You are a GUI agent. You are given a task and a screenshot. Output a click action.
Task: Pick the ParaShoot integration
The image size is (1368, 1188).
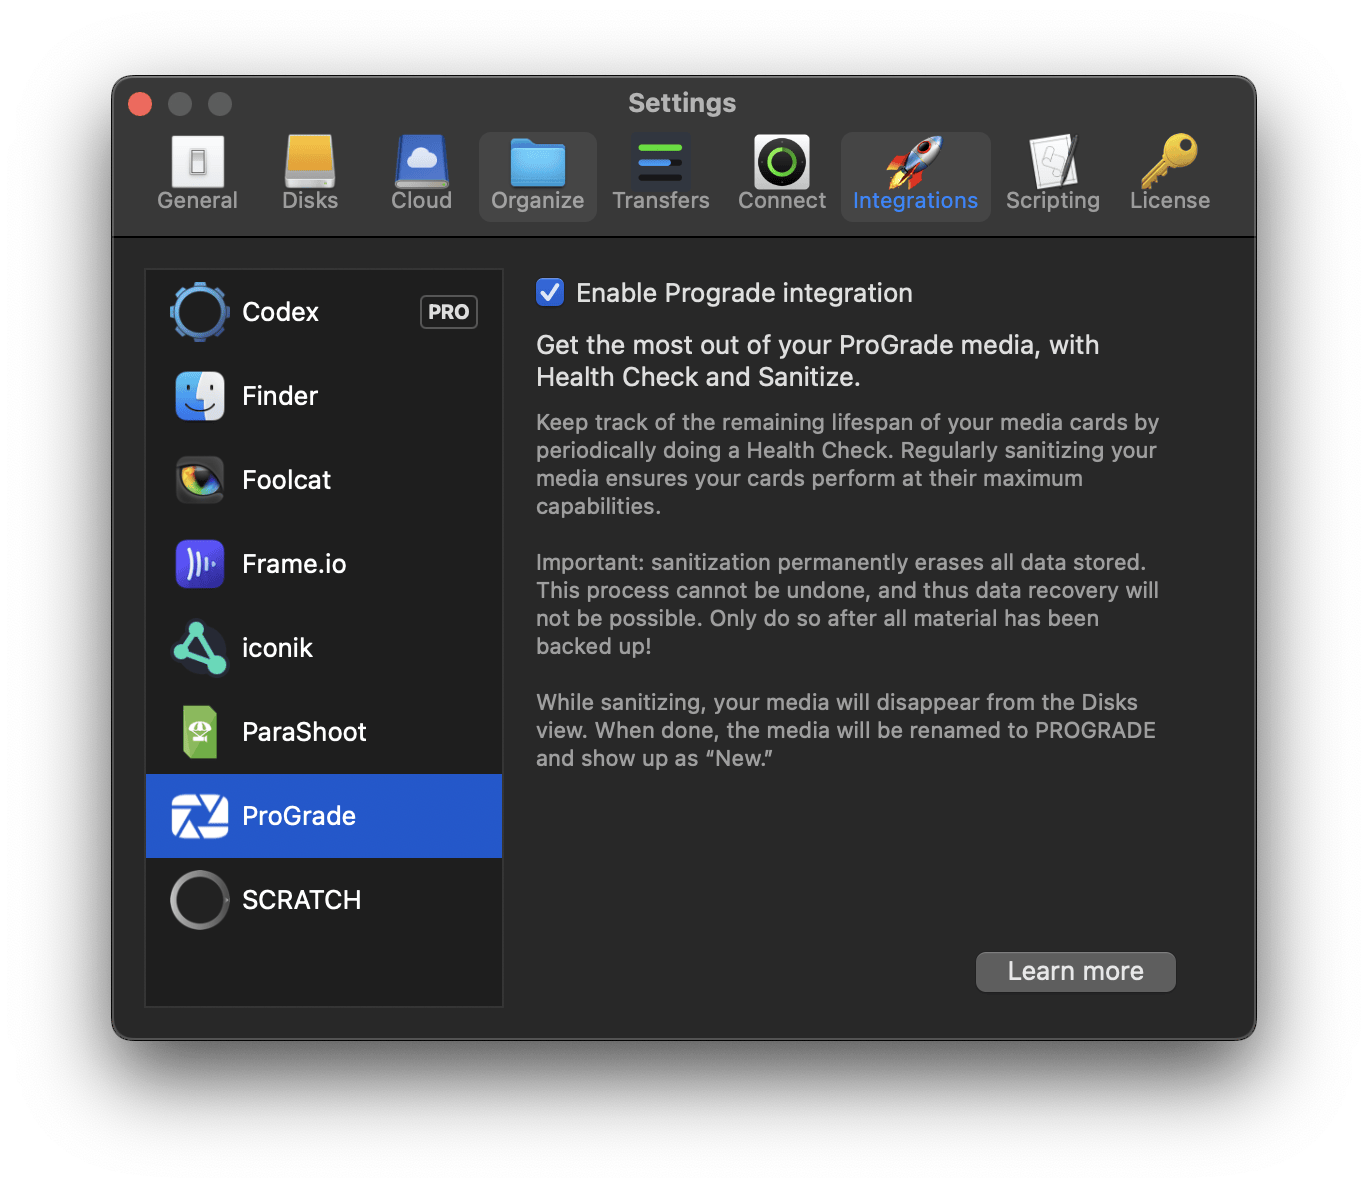pos(304,732)
